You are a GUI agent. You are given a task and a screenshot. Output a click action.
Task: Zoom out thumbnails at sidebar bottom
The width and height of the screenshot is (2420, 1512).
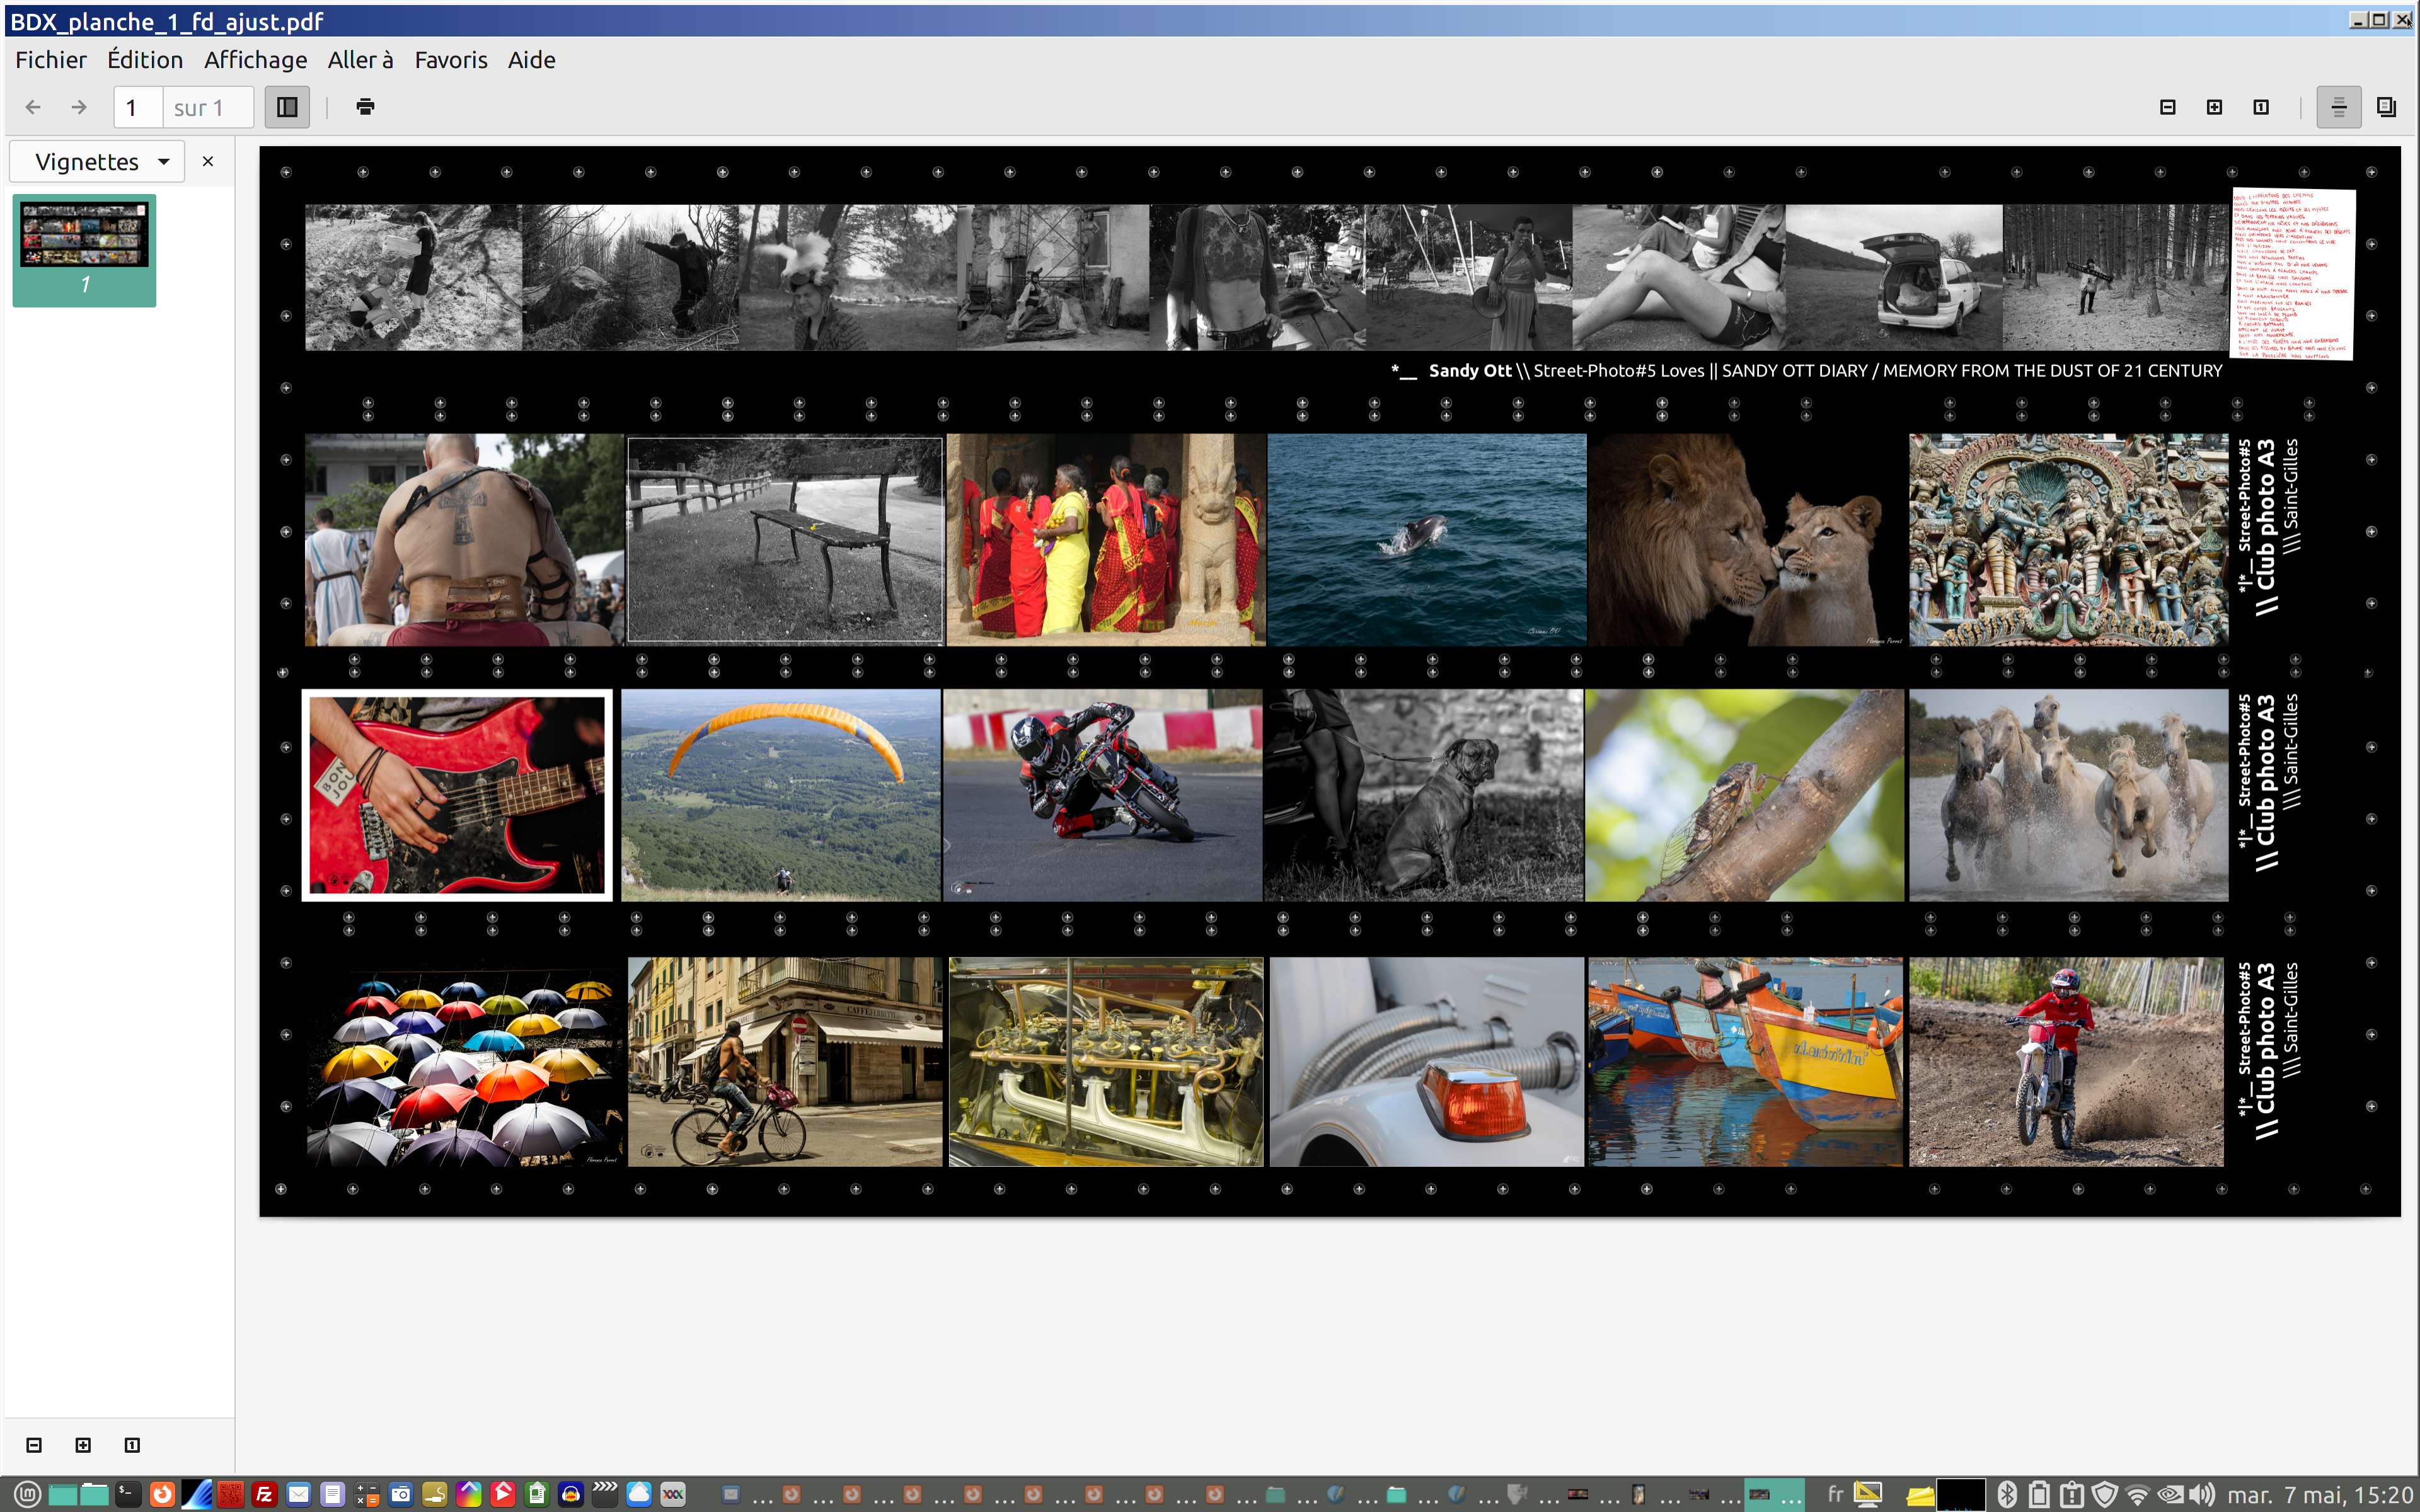[x=34, y=1445]
